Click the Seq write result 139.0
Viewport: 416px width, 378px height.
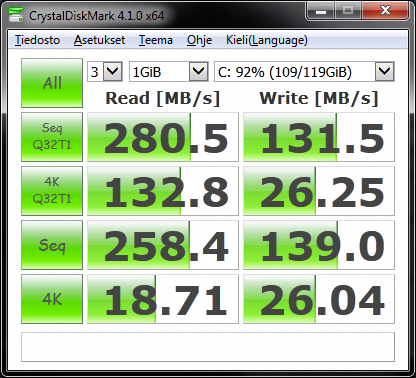click(319, 245)
